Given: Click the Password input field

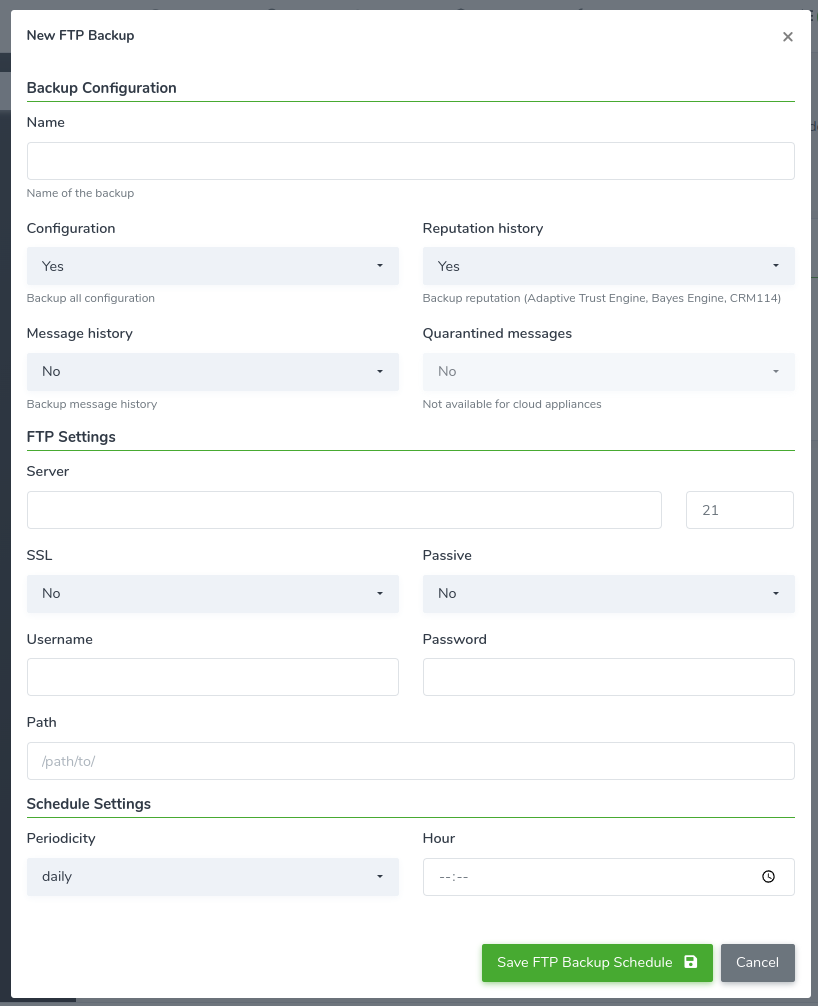Looking at the screenshot, I should pyautogui.click(x=608, y=677).
